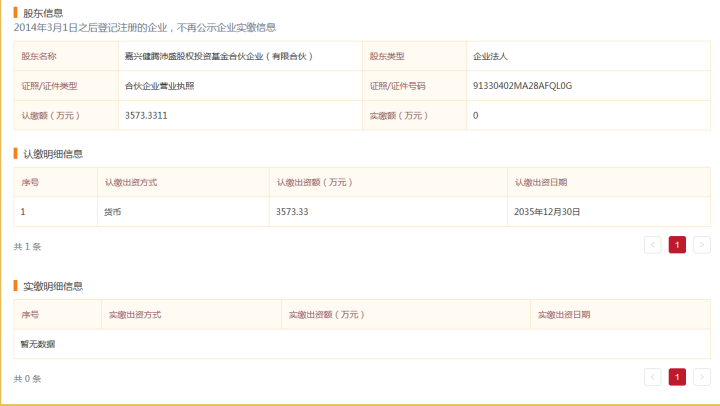
Task: Click the 3573.3311 subscribed amount value
Action: (x=146, y=116)
